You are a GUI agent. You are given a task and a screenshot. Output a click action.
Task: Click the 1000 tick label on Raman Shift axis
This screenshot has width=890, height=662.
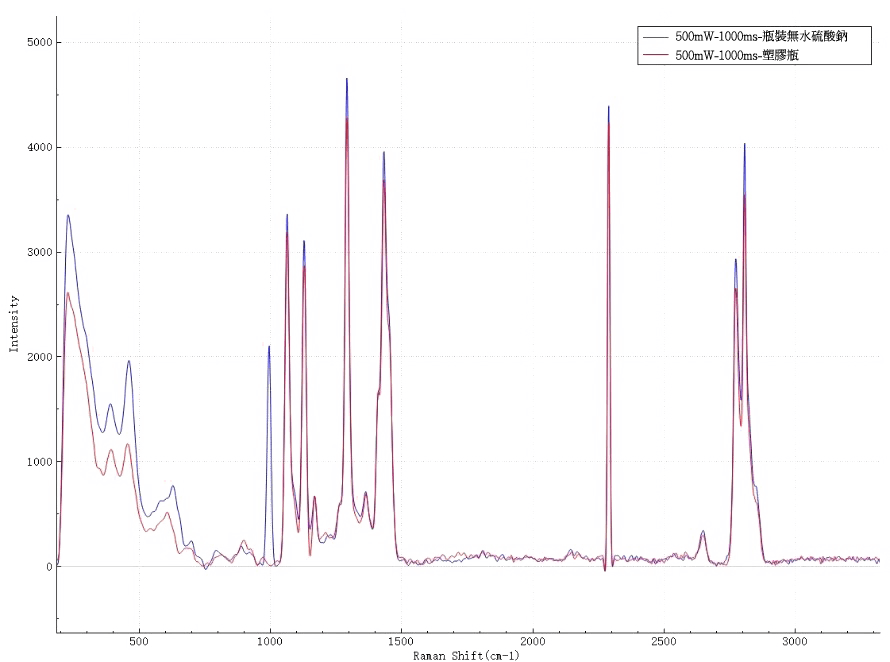pos(270,642)
